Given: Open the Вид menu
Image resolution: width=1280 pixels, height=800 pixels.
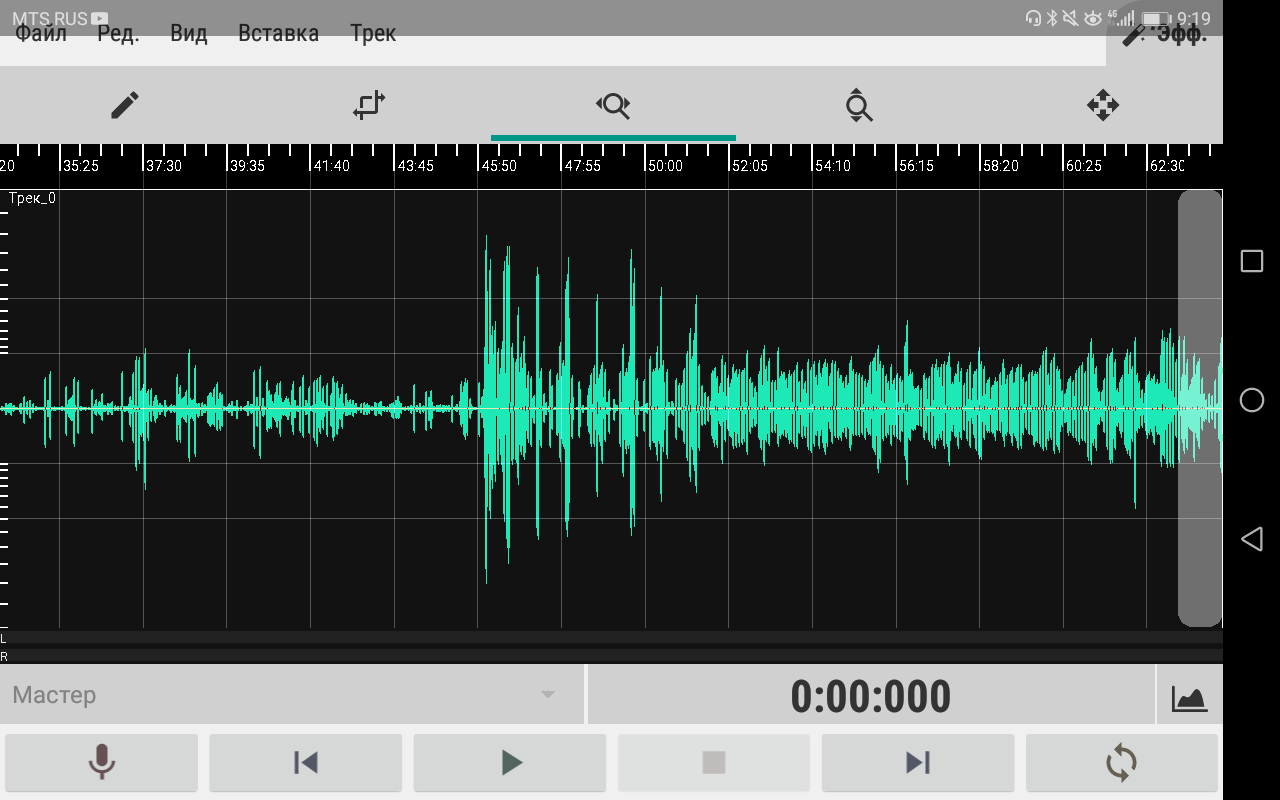Looking at the screenshot, I should [188, 34].
